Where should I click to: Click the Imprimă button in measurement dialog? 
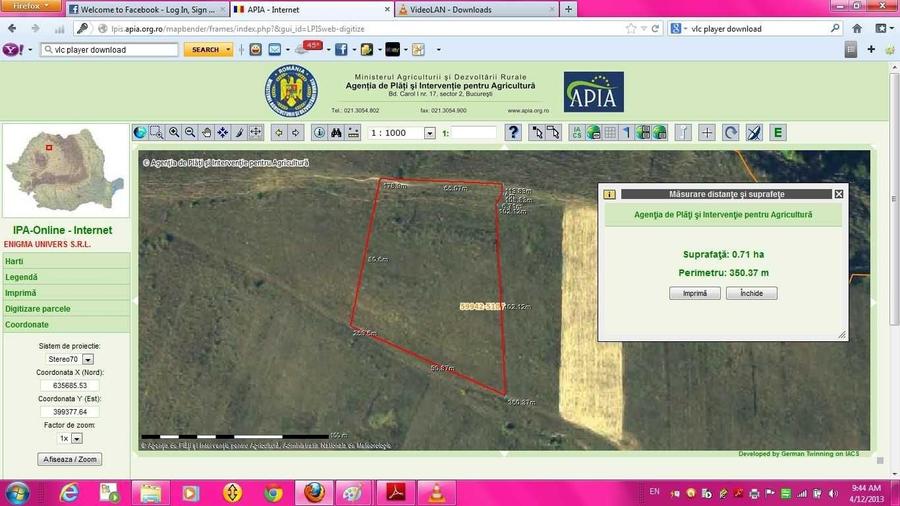pos(695,293)
